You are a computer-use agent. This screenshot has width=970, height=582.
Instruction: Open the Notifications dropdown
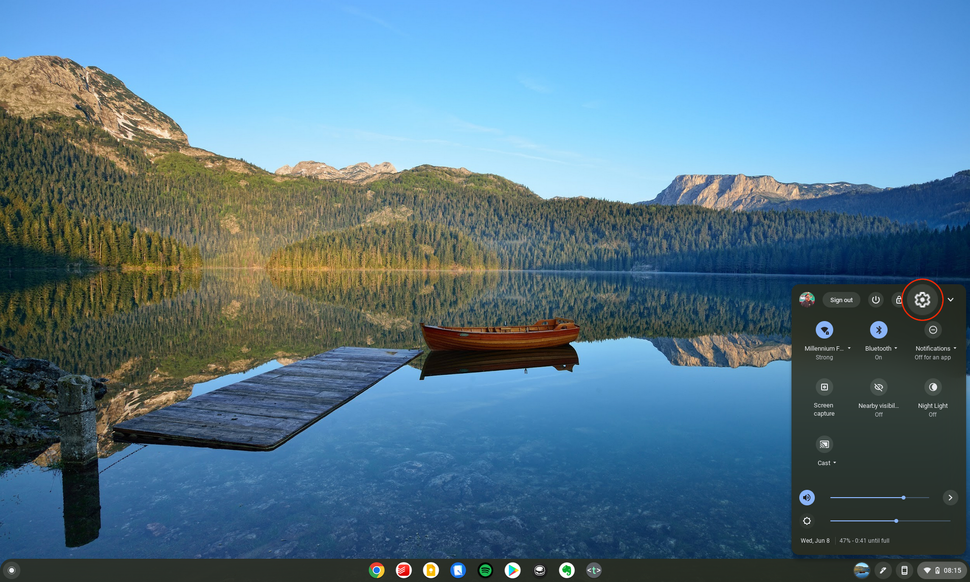click(x=953, y=348)
